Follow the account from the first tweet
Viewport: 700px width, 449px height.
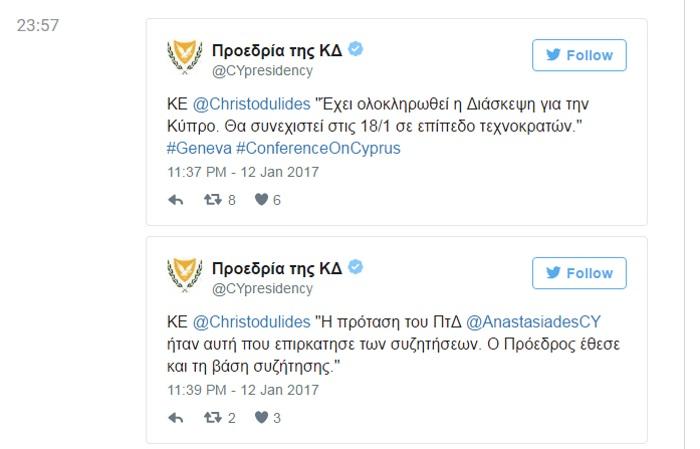pos(579,55)
